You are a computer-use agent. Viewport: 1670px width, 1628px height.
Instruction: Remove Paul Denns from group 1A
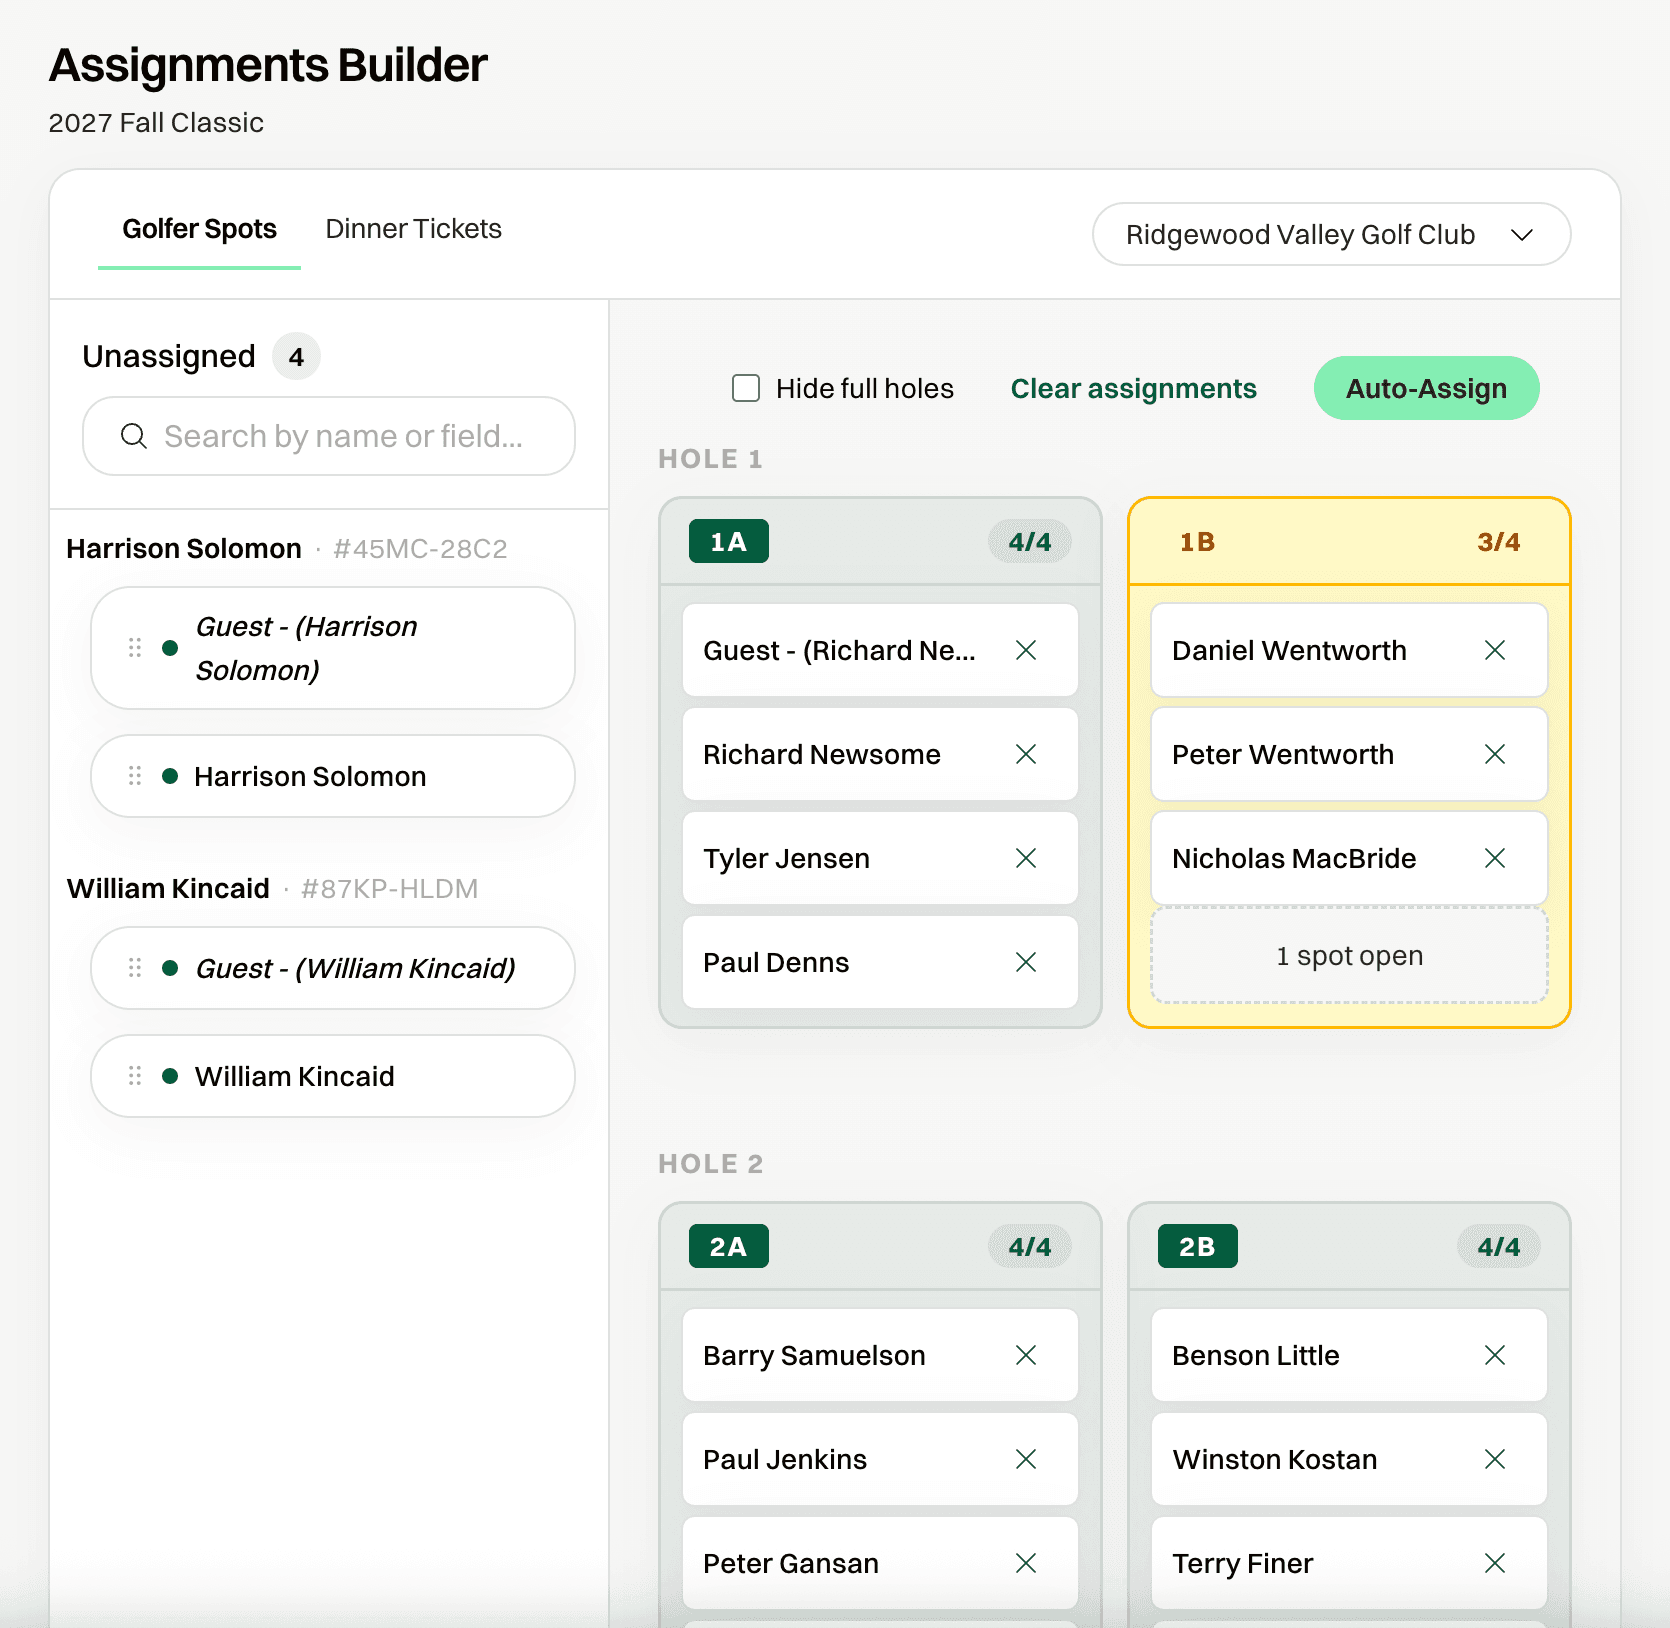[x=1026, y=963]
